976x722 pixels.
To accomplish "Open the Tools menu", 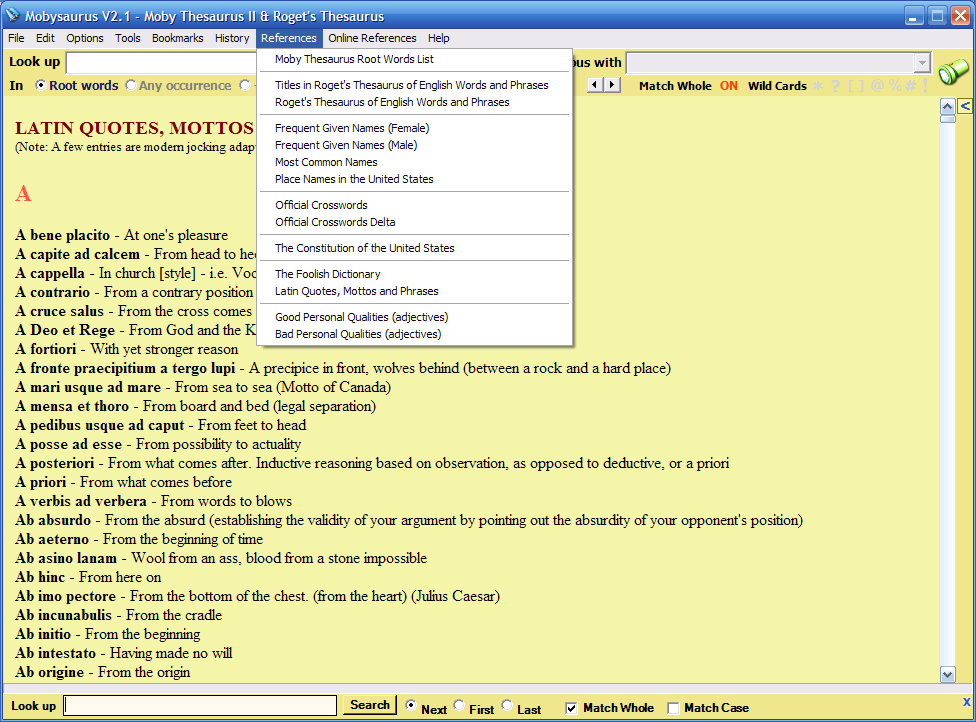I will (128, 38).
